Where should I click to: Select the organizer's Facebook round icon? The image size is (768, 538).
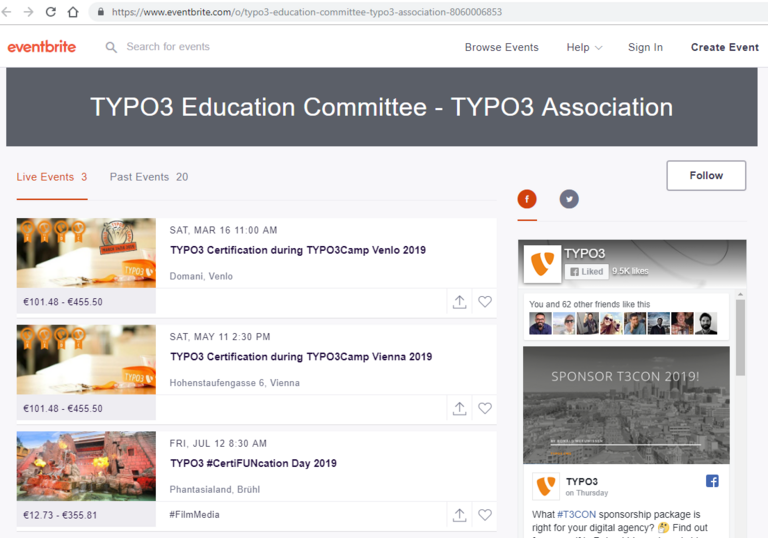point(527,199)
